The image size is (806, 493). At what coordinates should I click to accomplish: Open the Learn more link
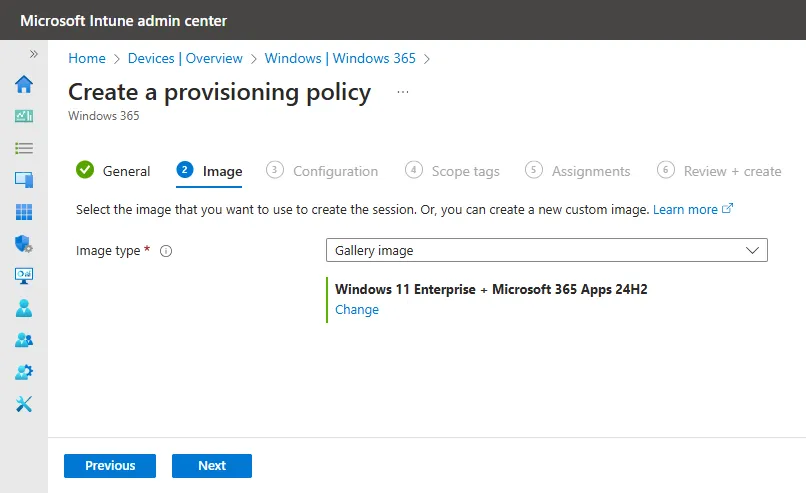[x=692, y=209]
